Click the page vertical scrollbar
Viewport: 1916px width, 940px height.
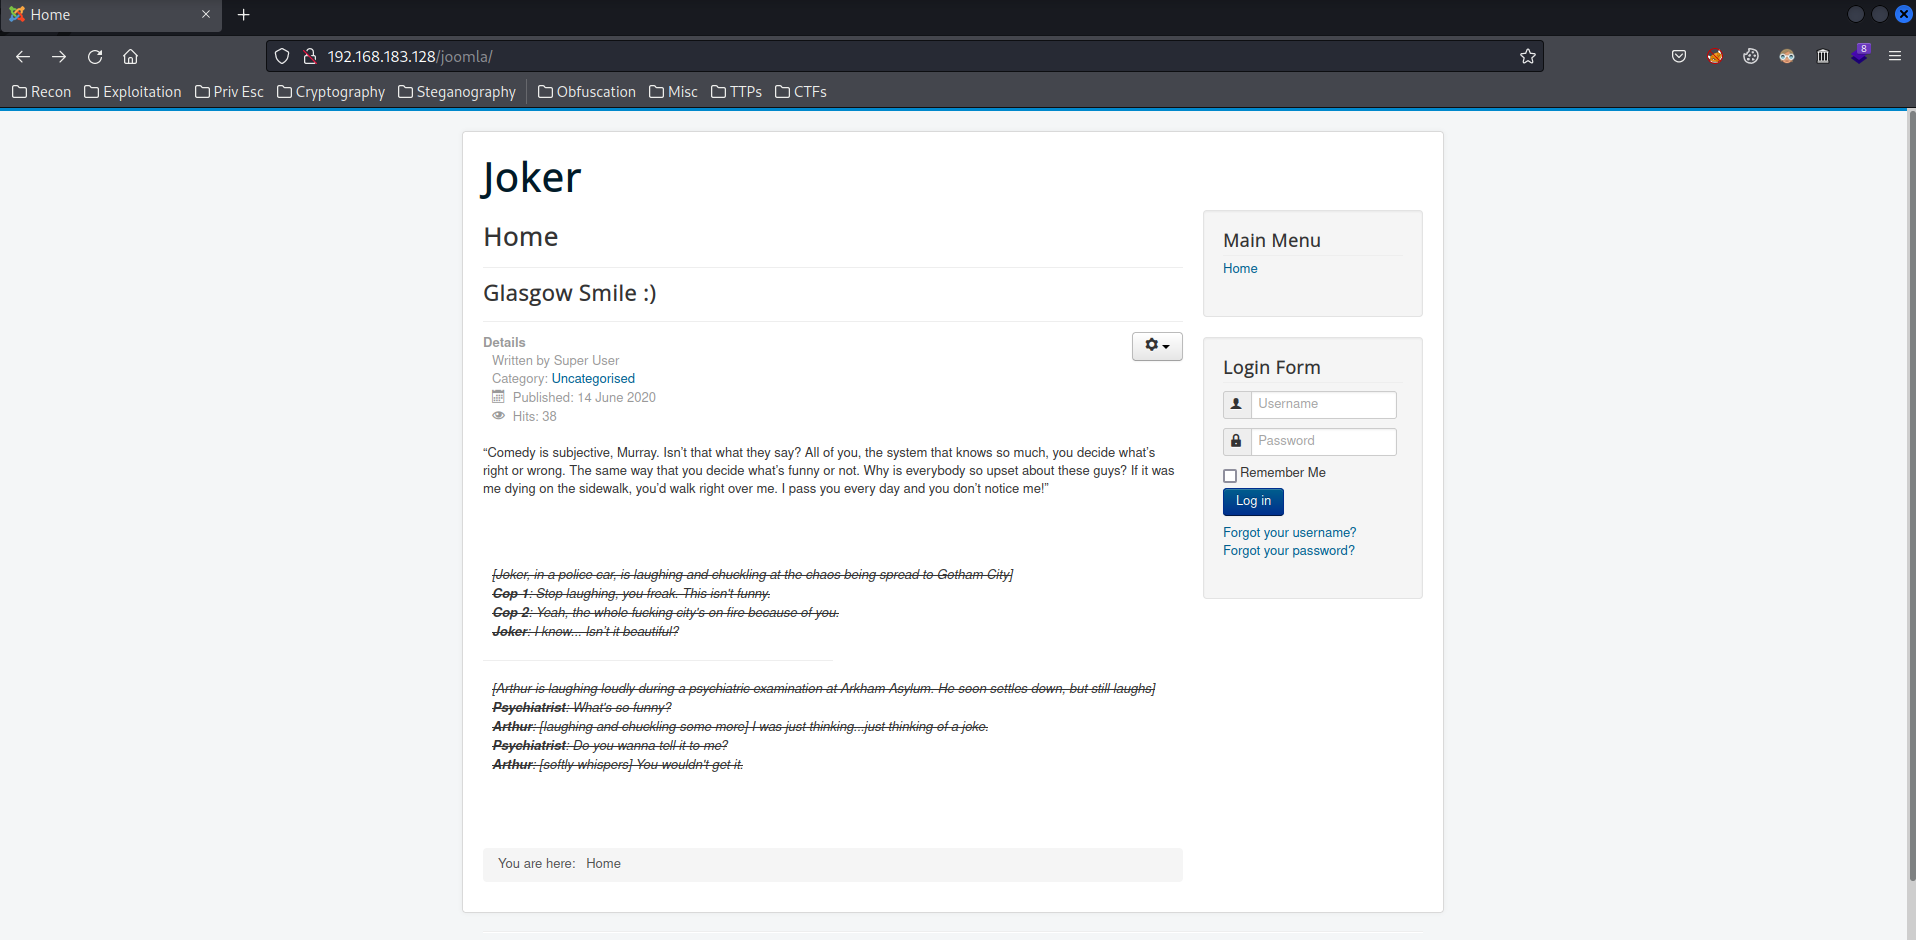pos(1911,496)
